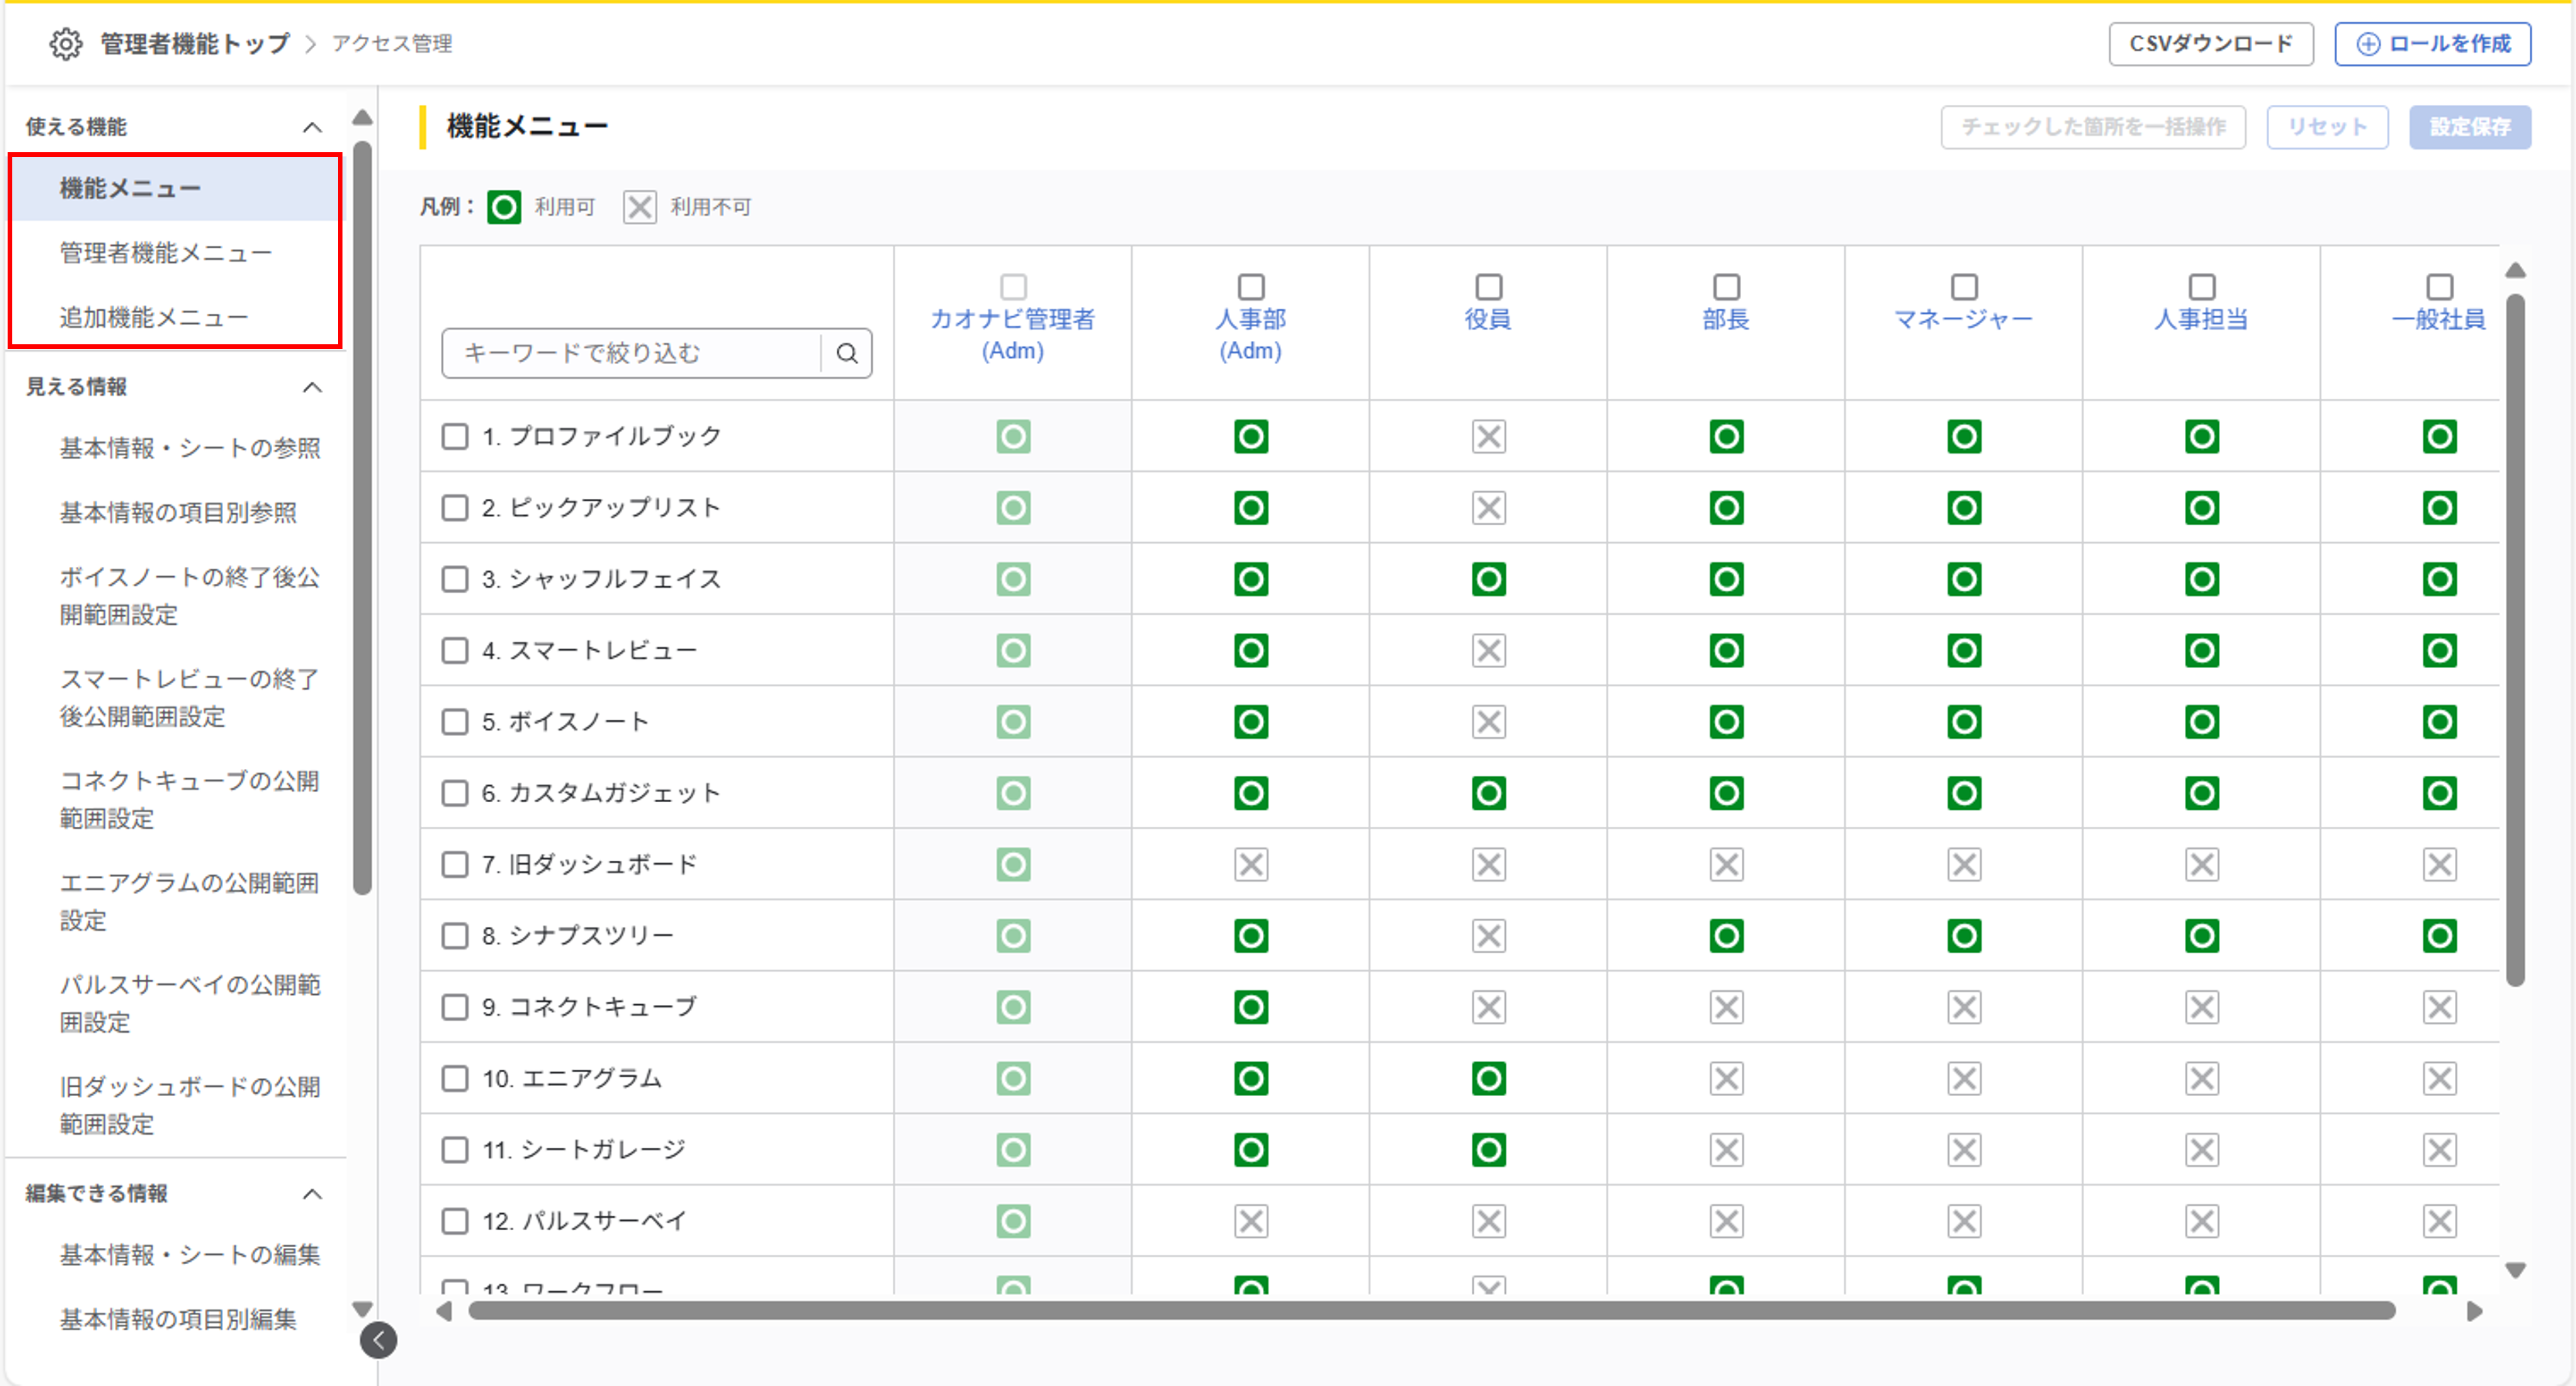Check the スマートレビュー row checkbox
2576x1386 pixels.
coord(455,651)
